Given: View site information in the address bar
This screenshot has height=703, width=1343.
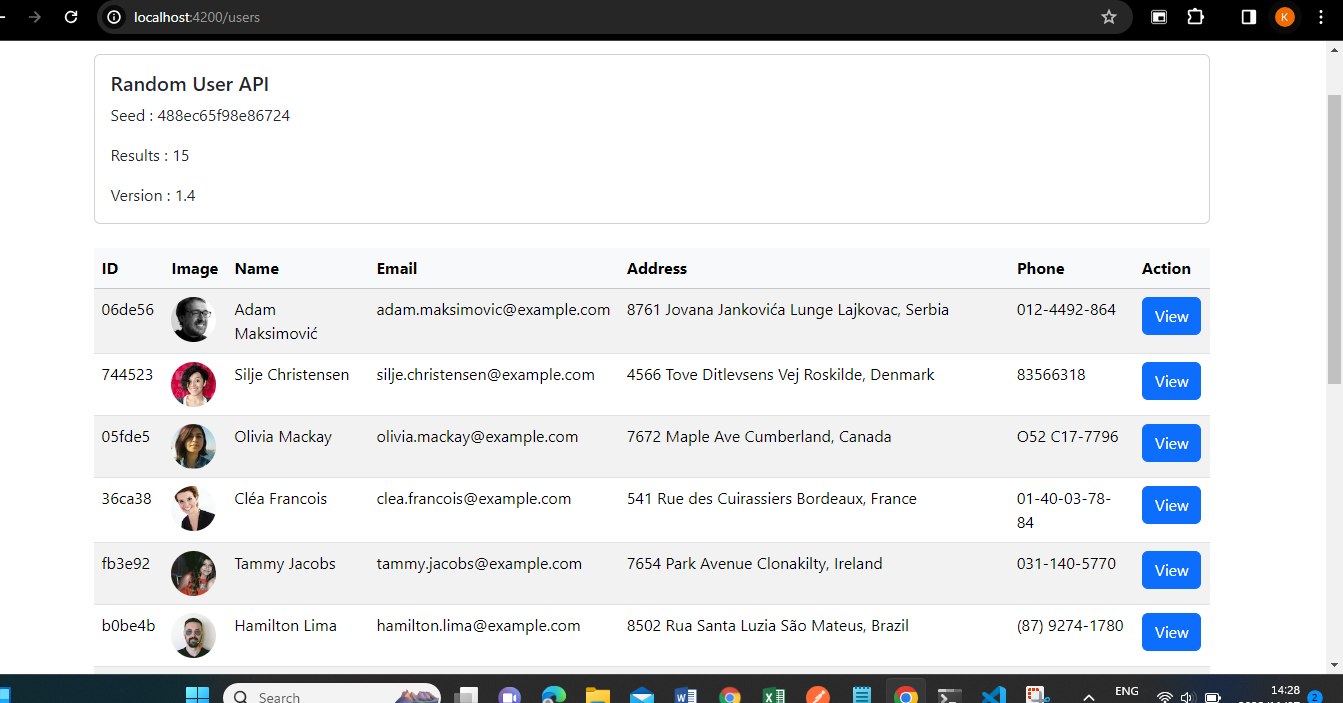Looking at the screenshot, I should 114,17.
